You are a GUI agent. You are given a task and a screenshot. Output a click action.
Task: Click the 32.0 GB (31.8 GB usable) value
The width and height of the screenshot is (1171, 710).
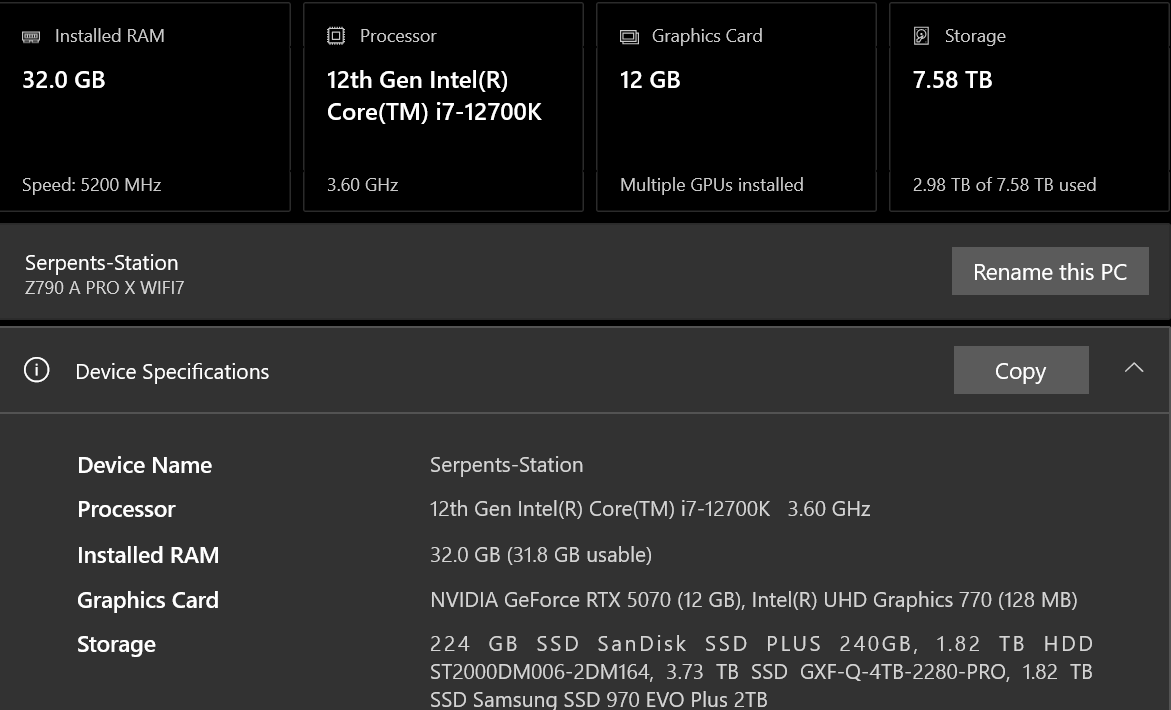click(x=540, y=554)
